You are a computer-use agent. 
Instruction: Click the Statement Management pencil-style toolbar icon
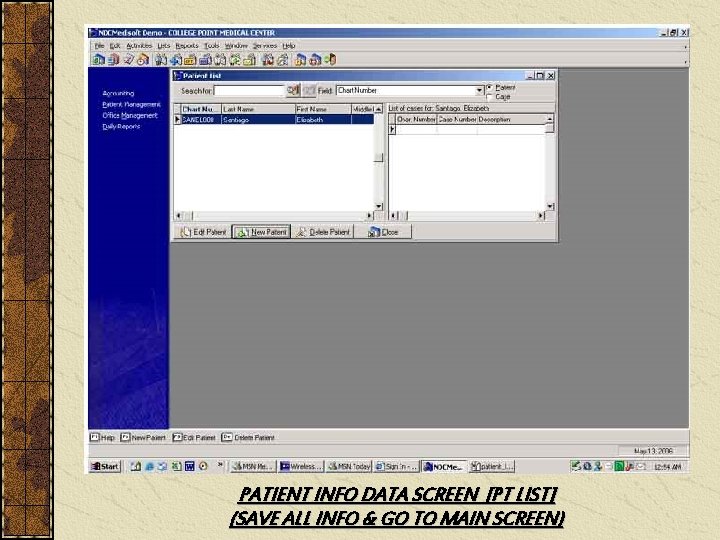pyautogui.click(x=129, y=60)
